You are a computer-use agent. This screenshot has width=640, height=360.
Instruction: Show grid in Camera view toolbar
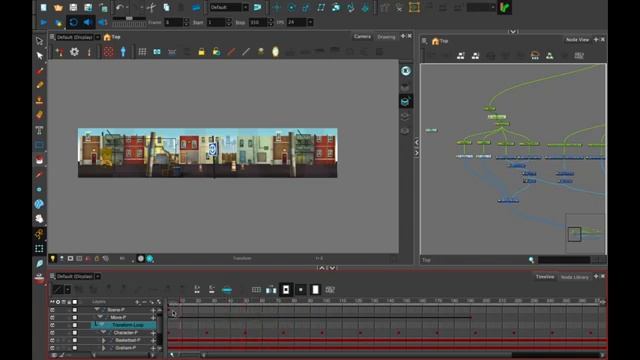(x=142, y=52)
